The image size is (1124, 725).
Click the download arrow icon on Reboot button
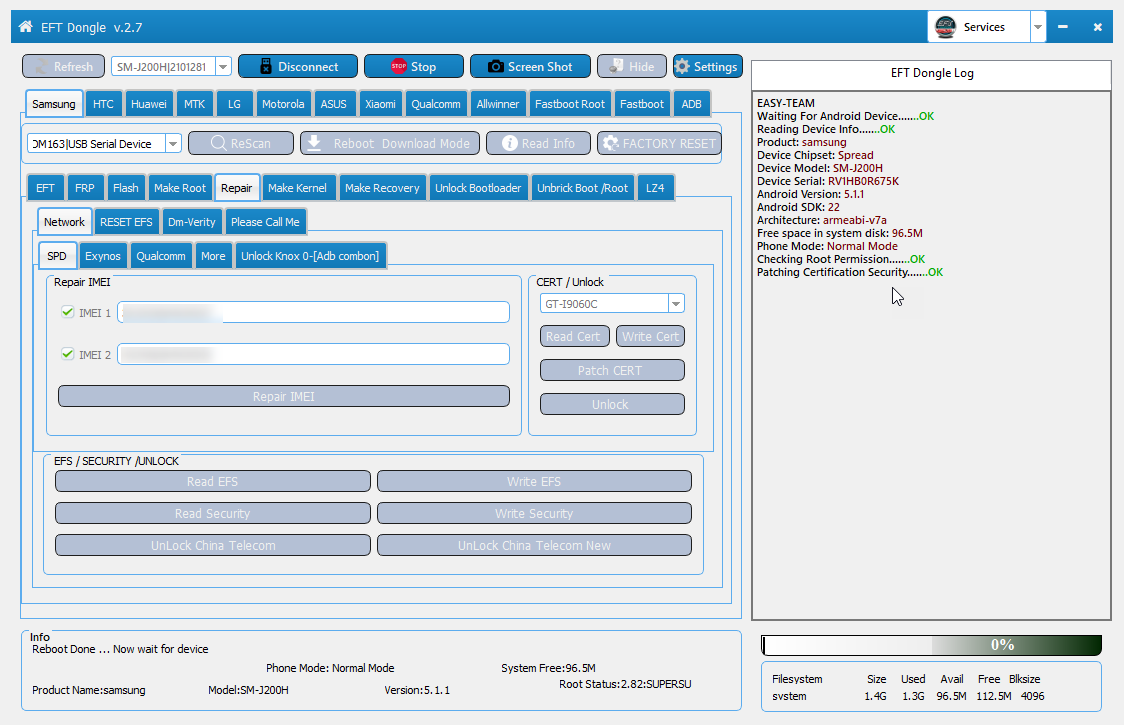(x=314, y=143)
